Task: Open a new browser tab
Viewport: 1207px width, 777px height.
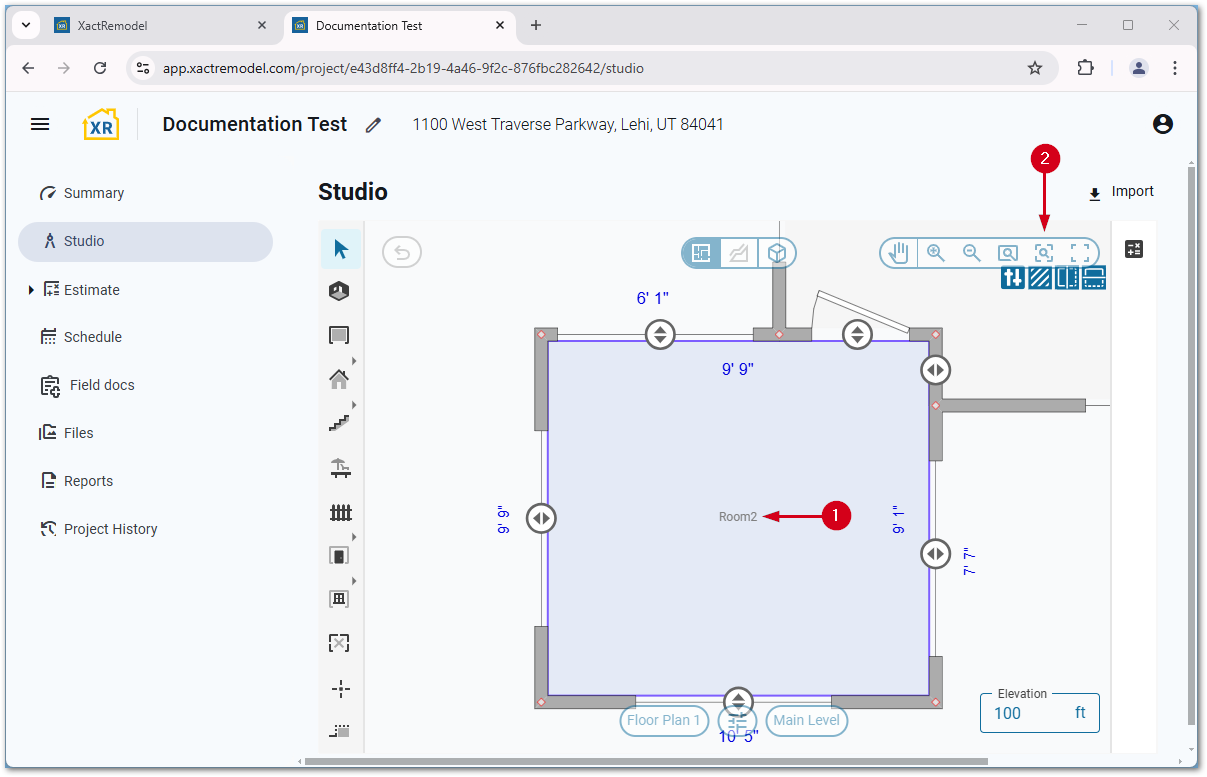Action: pos(536,25)
